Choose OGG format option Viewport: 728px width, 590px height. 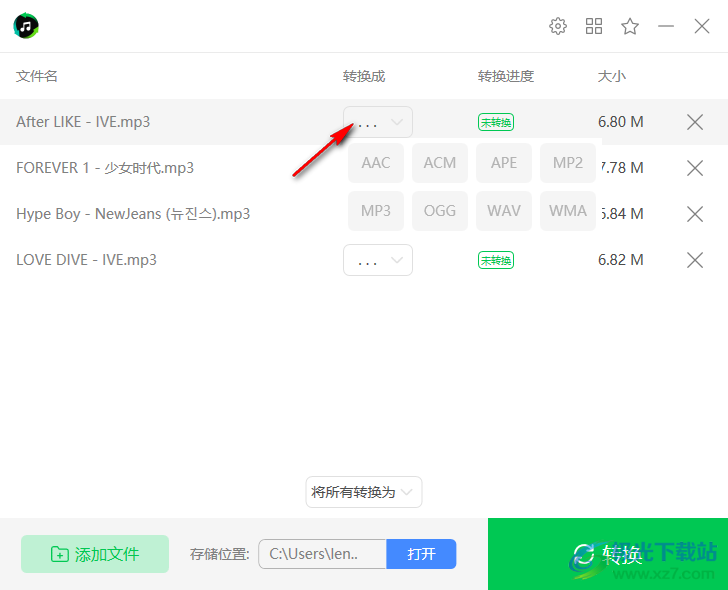[x=440, y=211]
